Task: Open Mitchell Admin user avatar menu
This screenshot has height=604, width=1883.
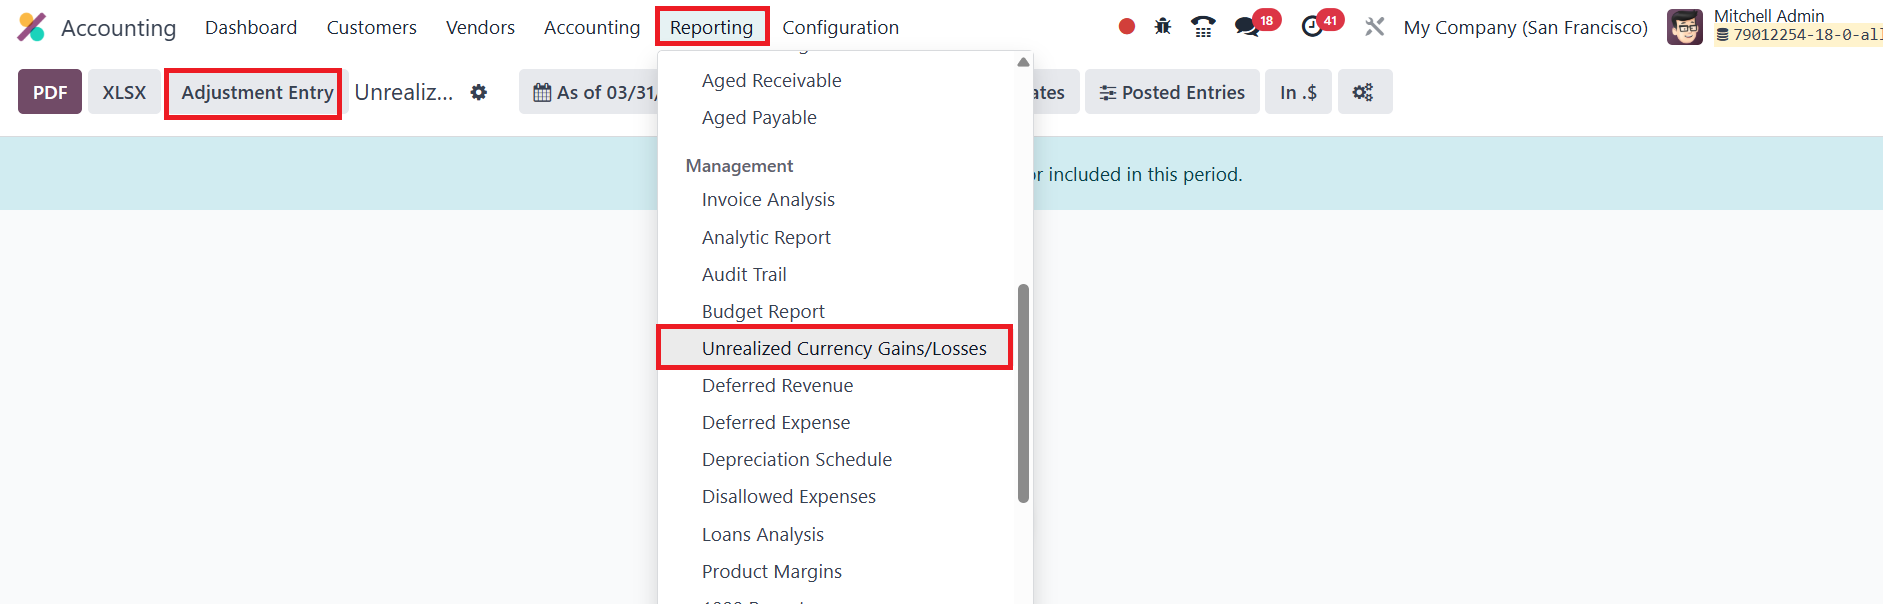Action: pos(1684,27)
